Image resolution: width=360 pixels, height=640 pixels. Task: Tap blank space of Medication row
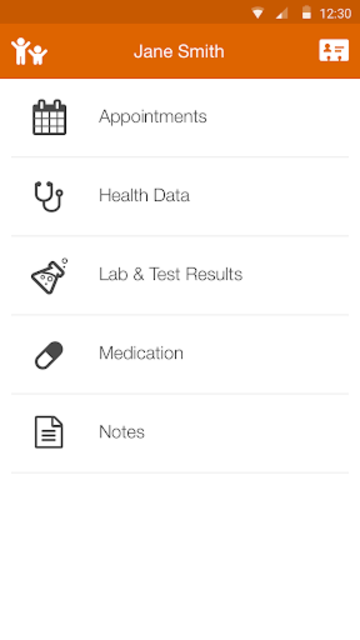[265, 354]
